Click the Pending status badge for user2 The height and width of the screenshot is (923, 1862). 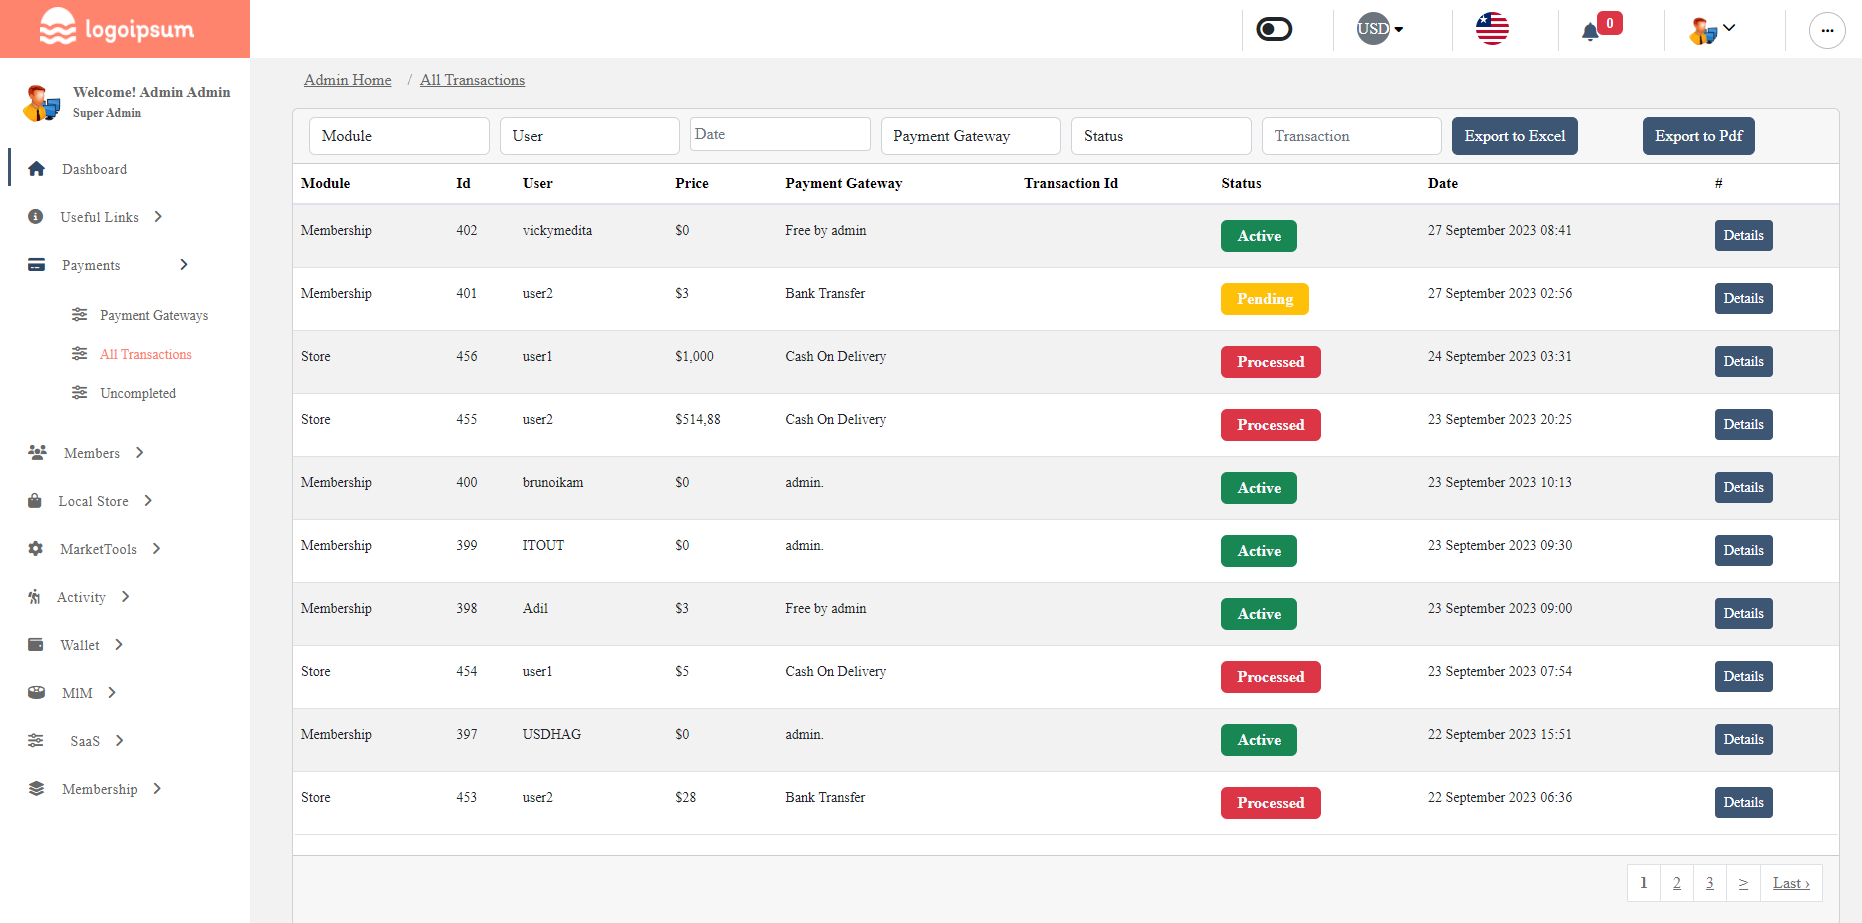click(x=1264, y=298)
